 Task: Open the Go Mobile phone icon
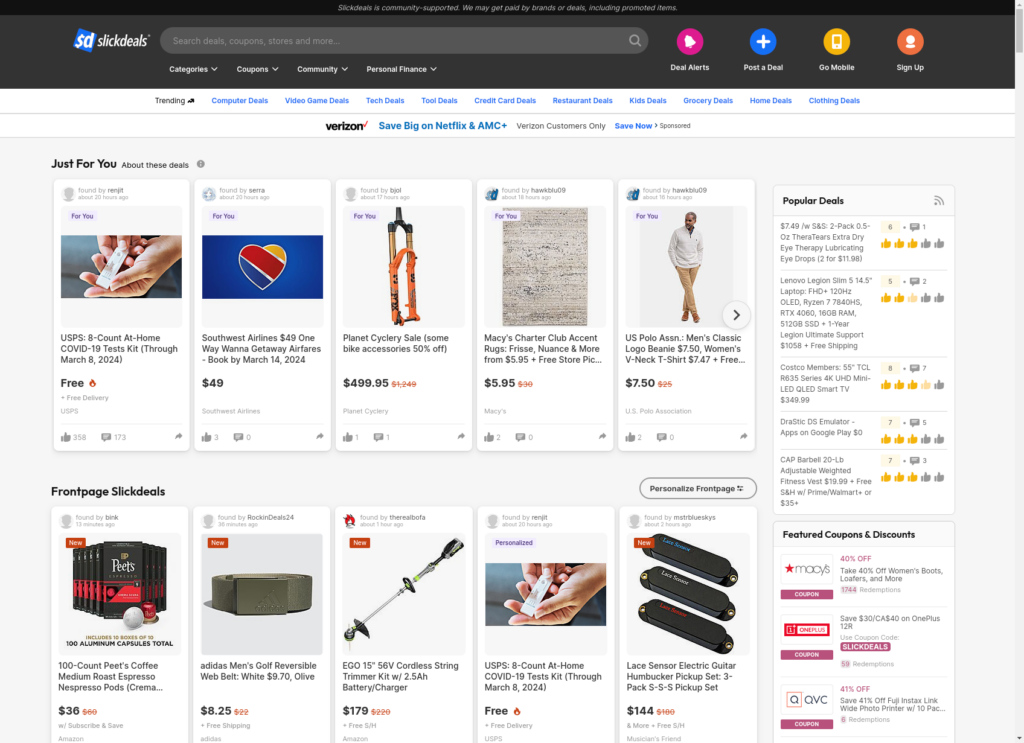point(837,42)
